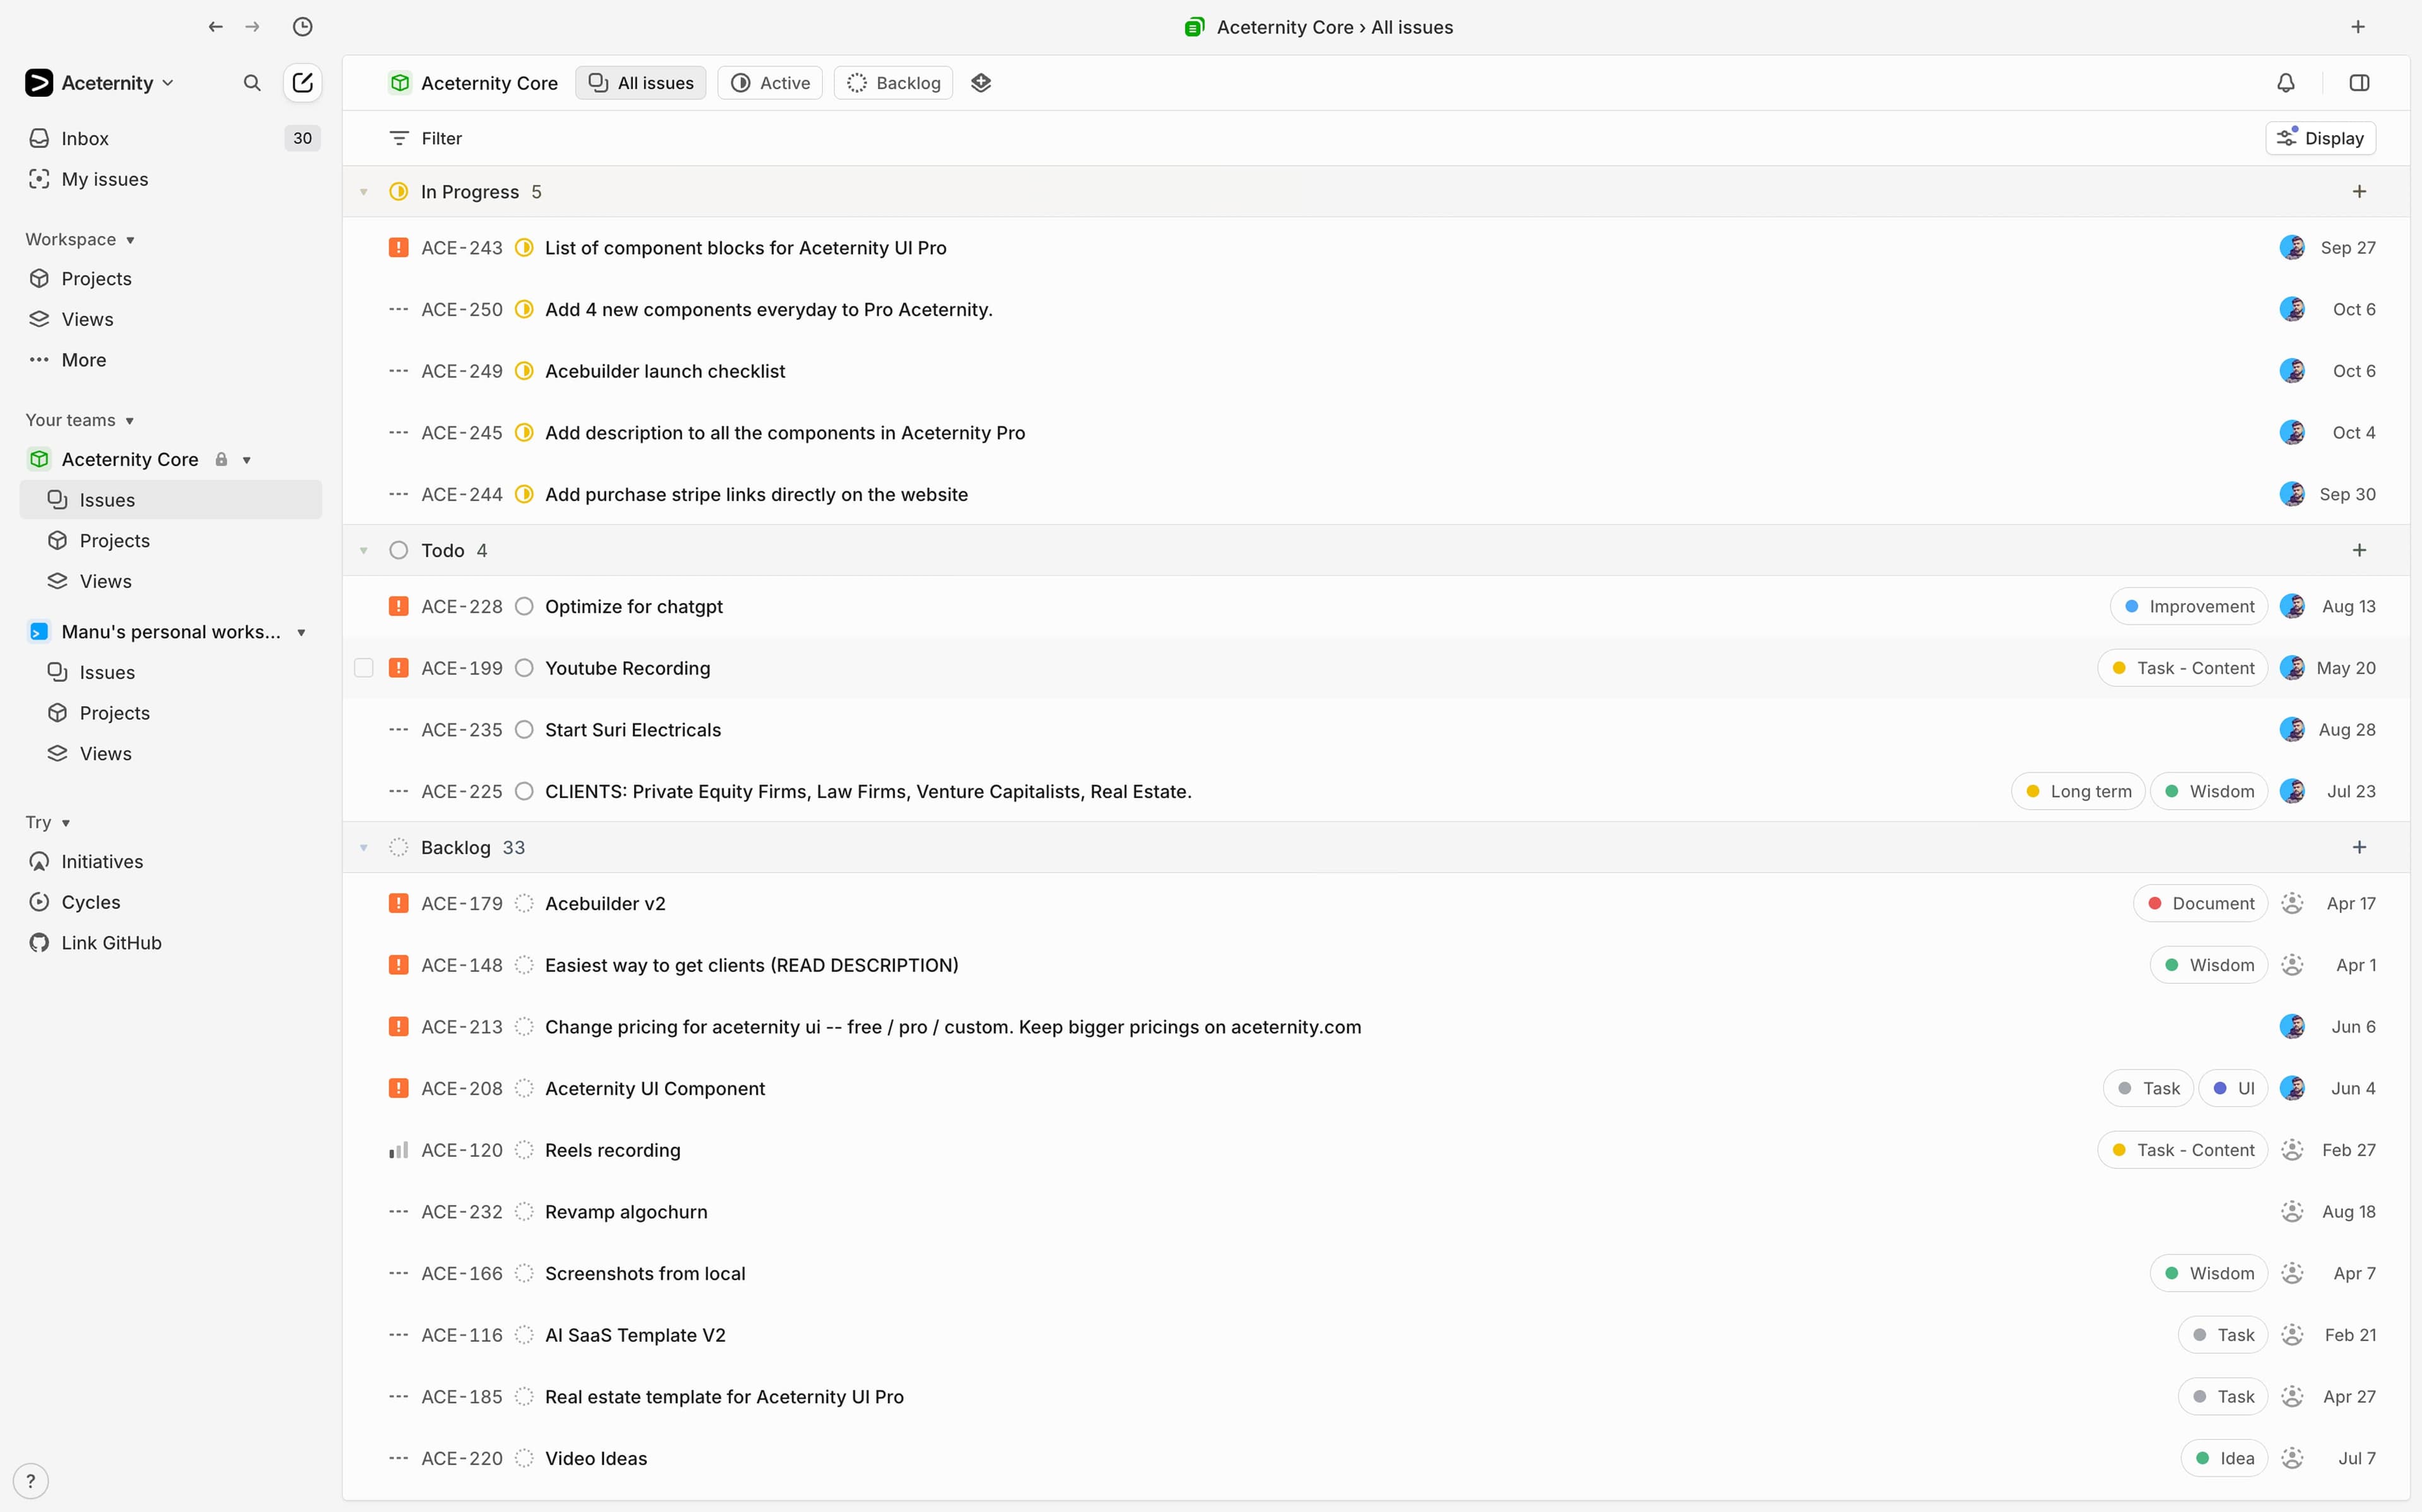Viewport: 2422px width, 1512px height.
Task: Open workspace search
Action: (x=252, y=83)
